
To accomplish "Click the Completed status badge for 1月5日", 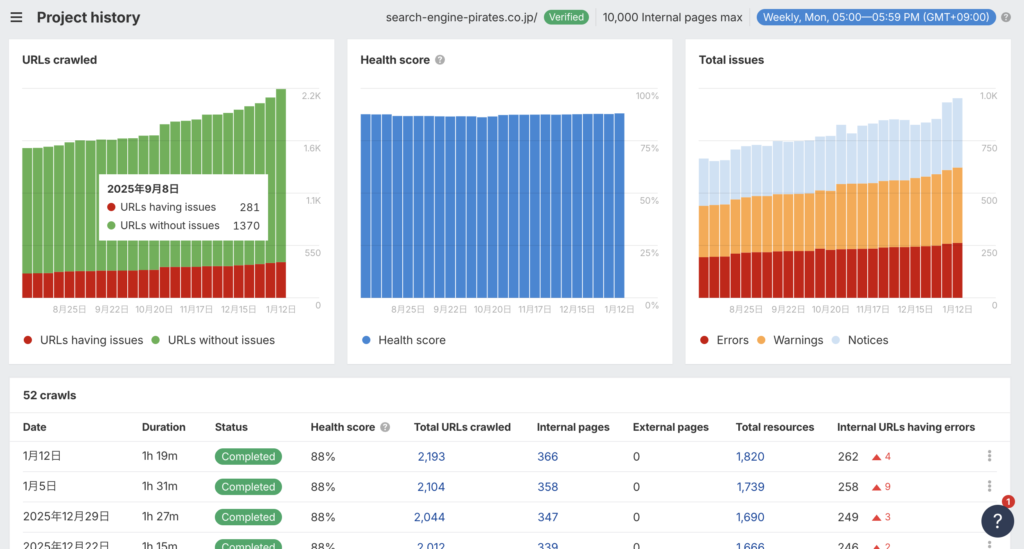I will (x=248, y=487).
